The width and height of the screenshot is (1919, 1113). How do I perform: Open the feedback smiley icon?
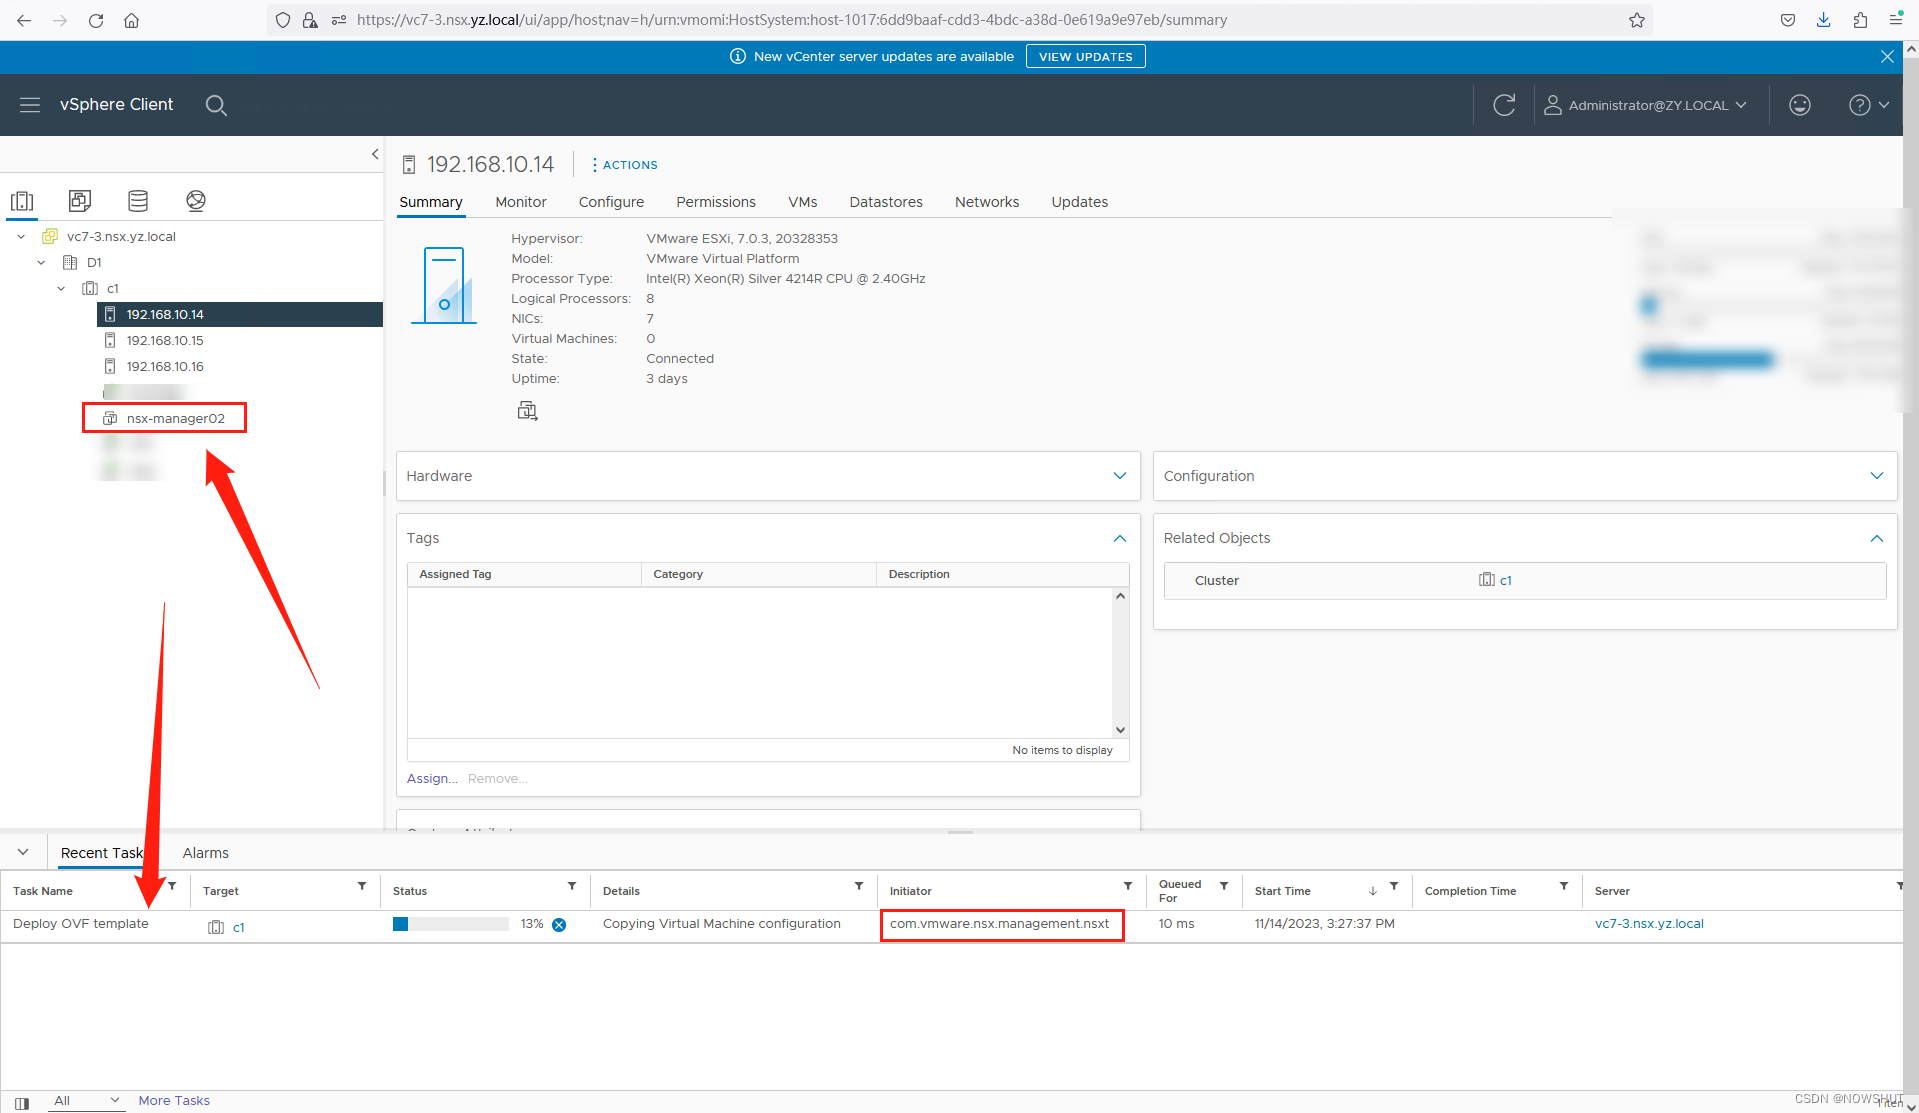tap(1800, 105)
